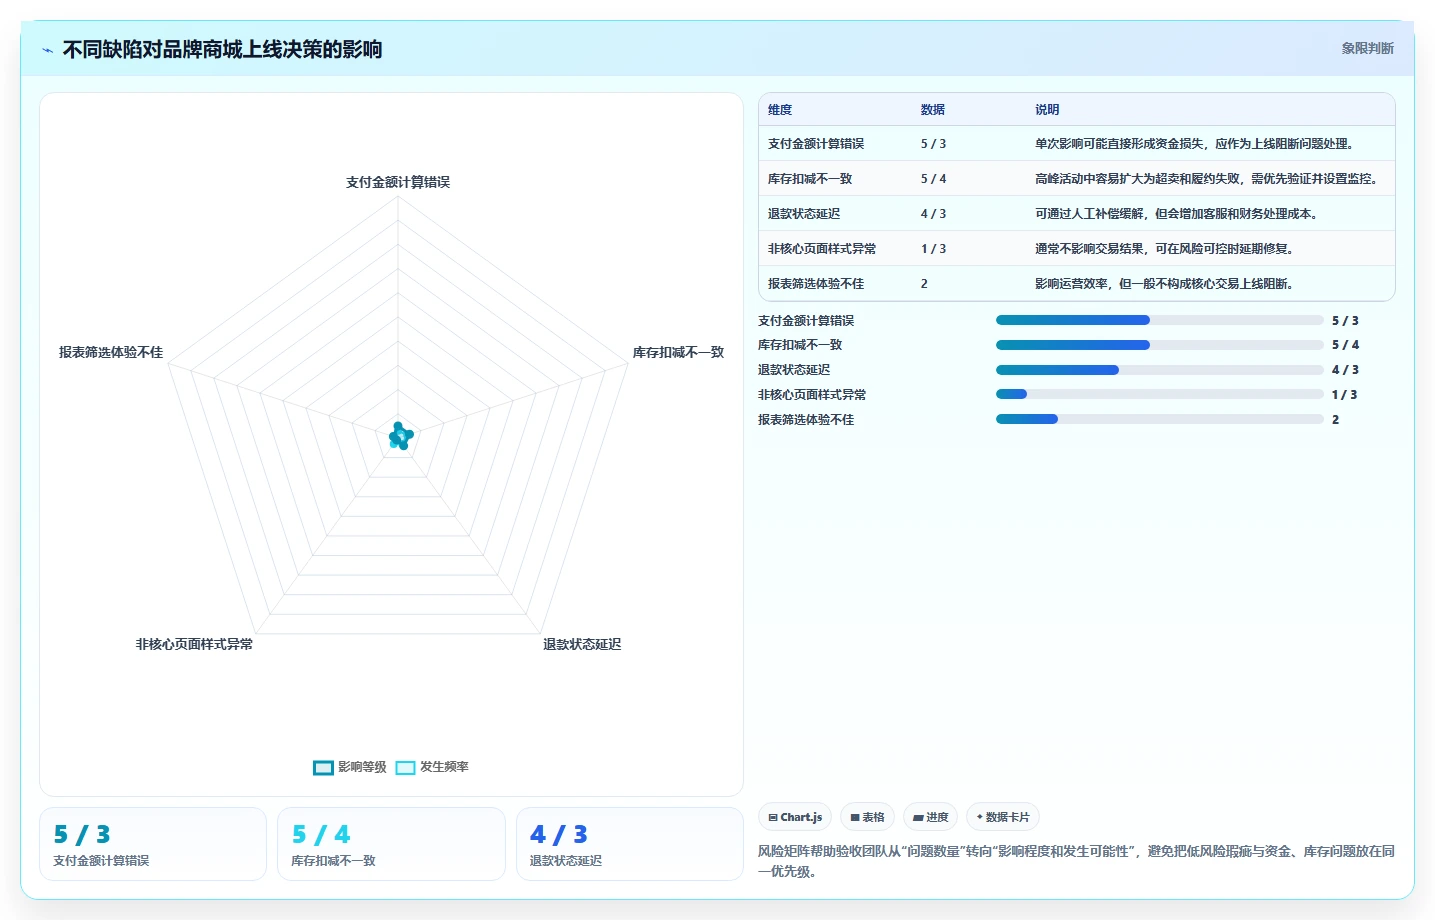The height and width of the screenshot is (920, 1435).
Task: Click progress label 非核心页面样式异常 value 1 / 3
Action: click(1345, 395)
